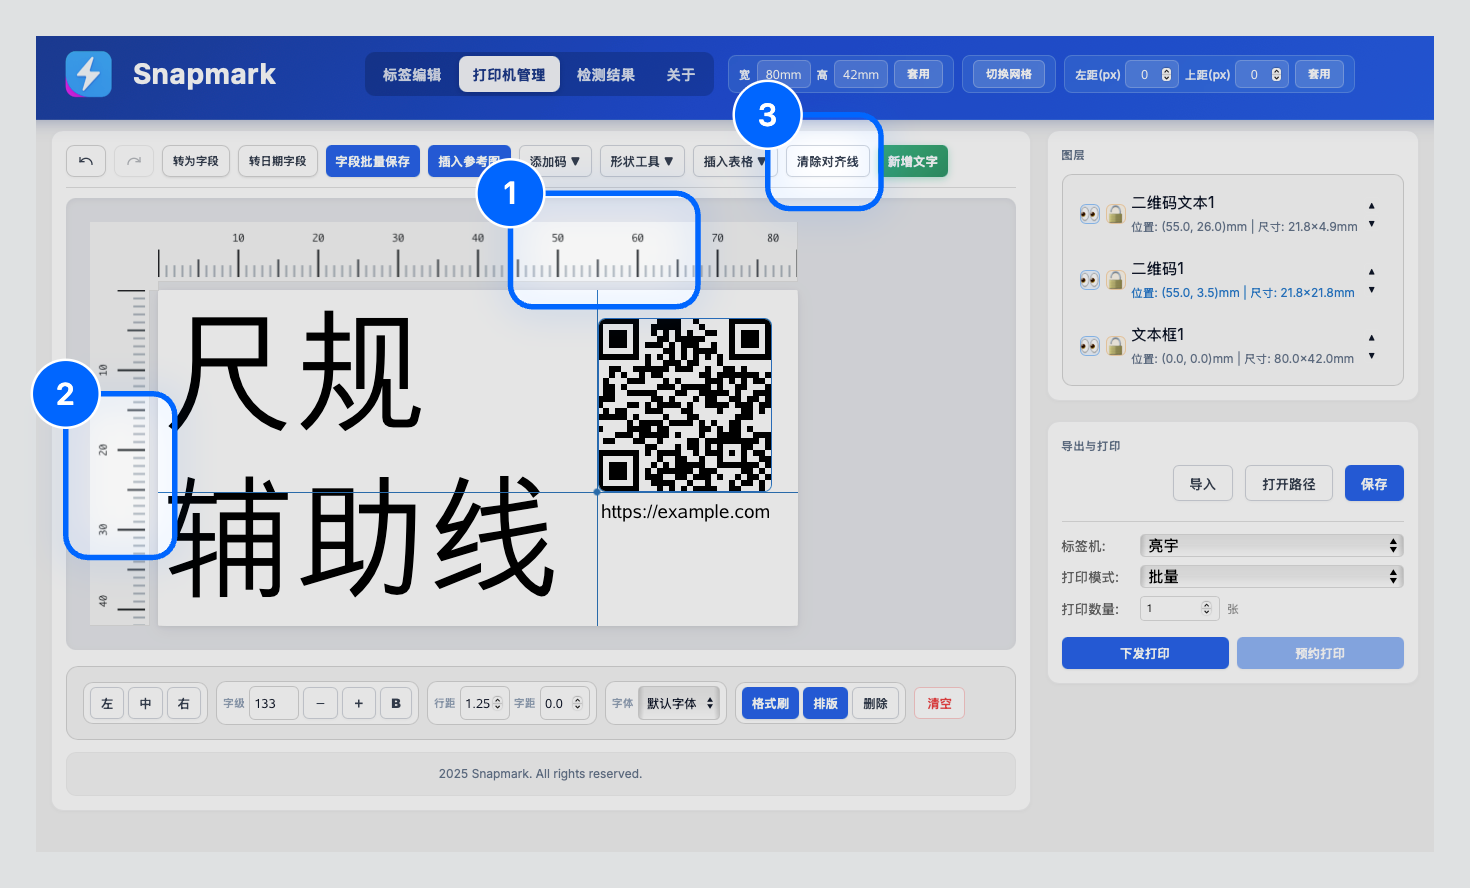
Task: Click the 下发打印 button
Action: [1144, 653]
